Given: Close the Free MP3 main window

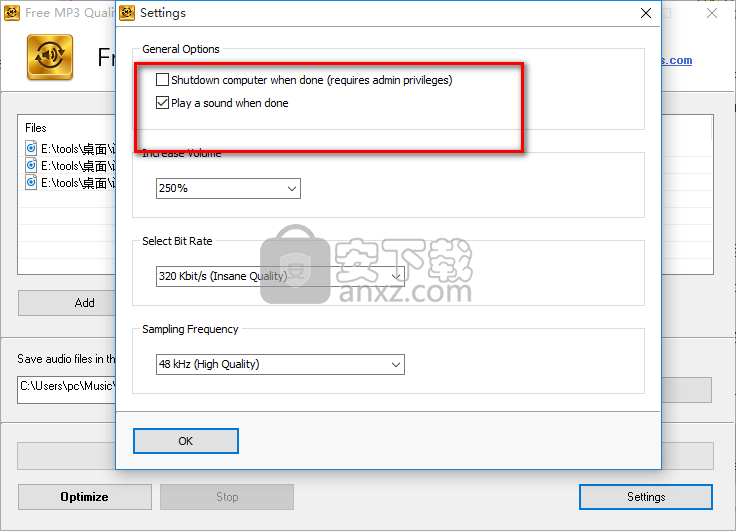Looking at the screenshot, I should pos(712,13).
